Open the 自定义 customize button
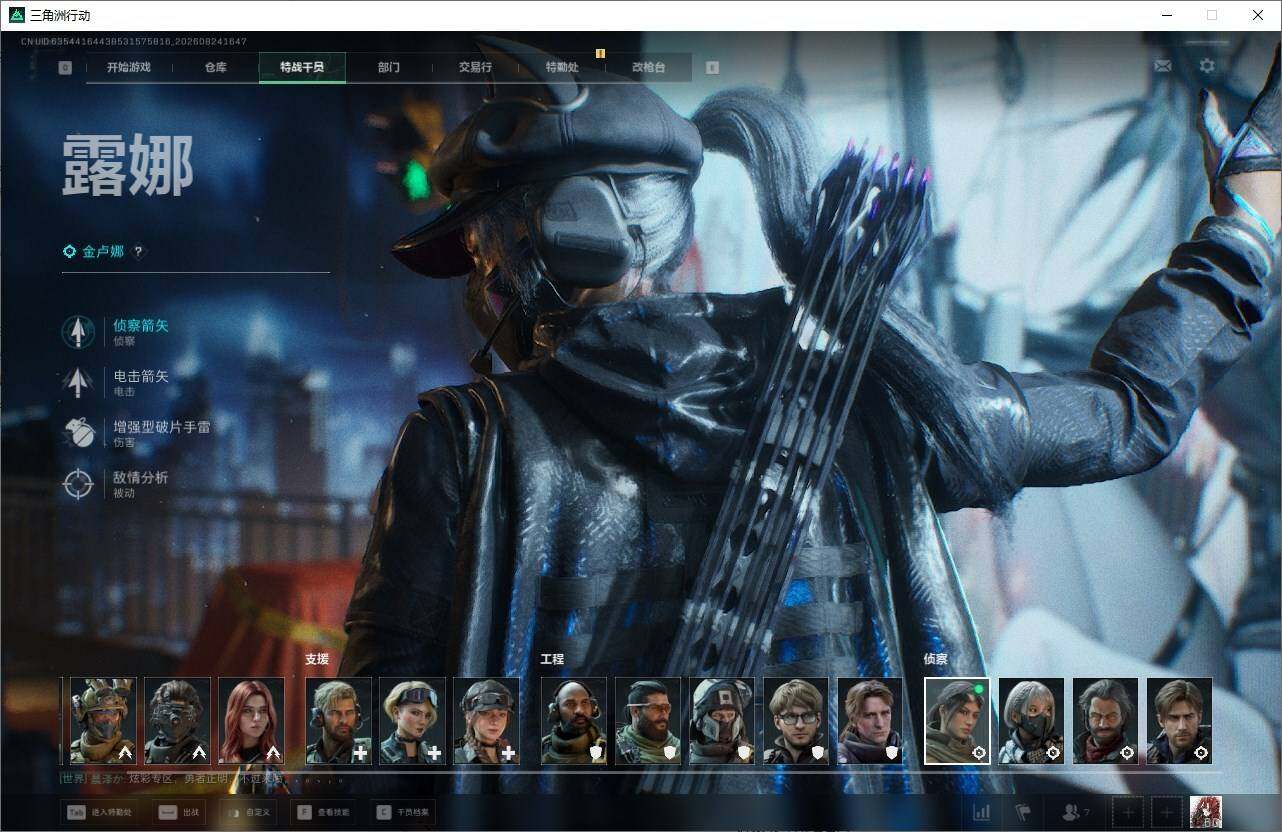 click(246, 813)
